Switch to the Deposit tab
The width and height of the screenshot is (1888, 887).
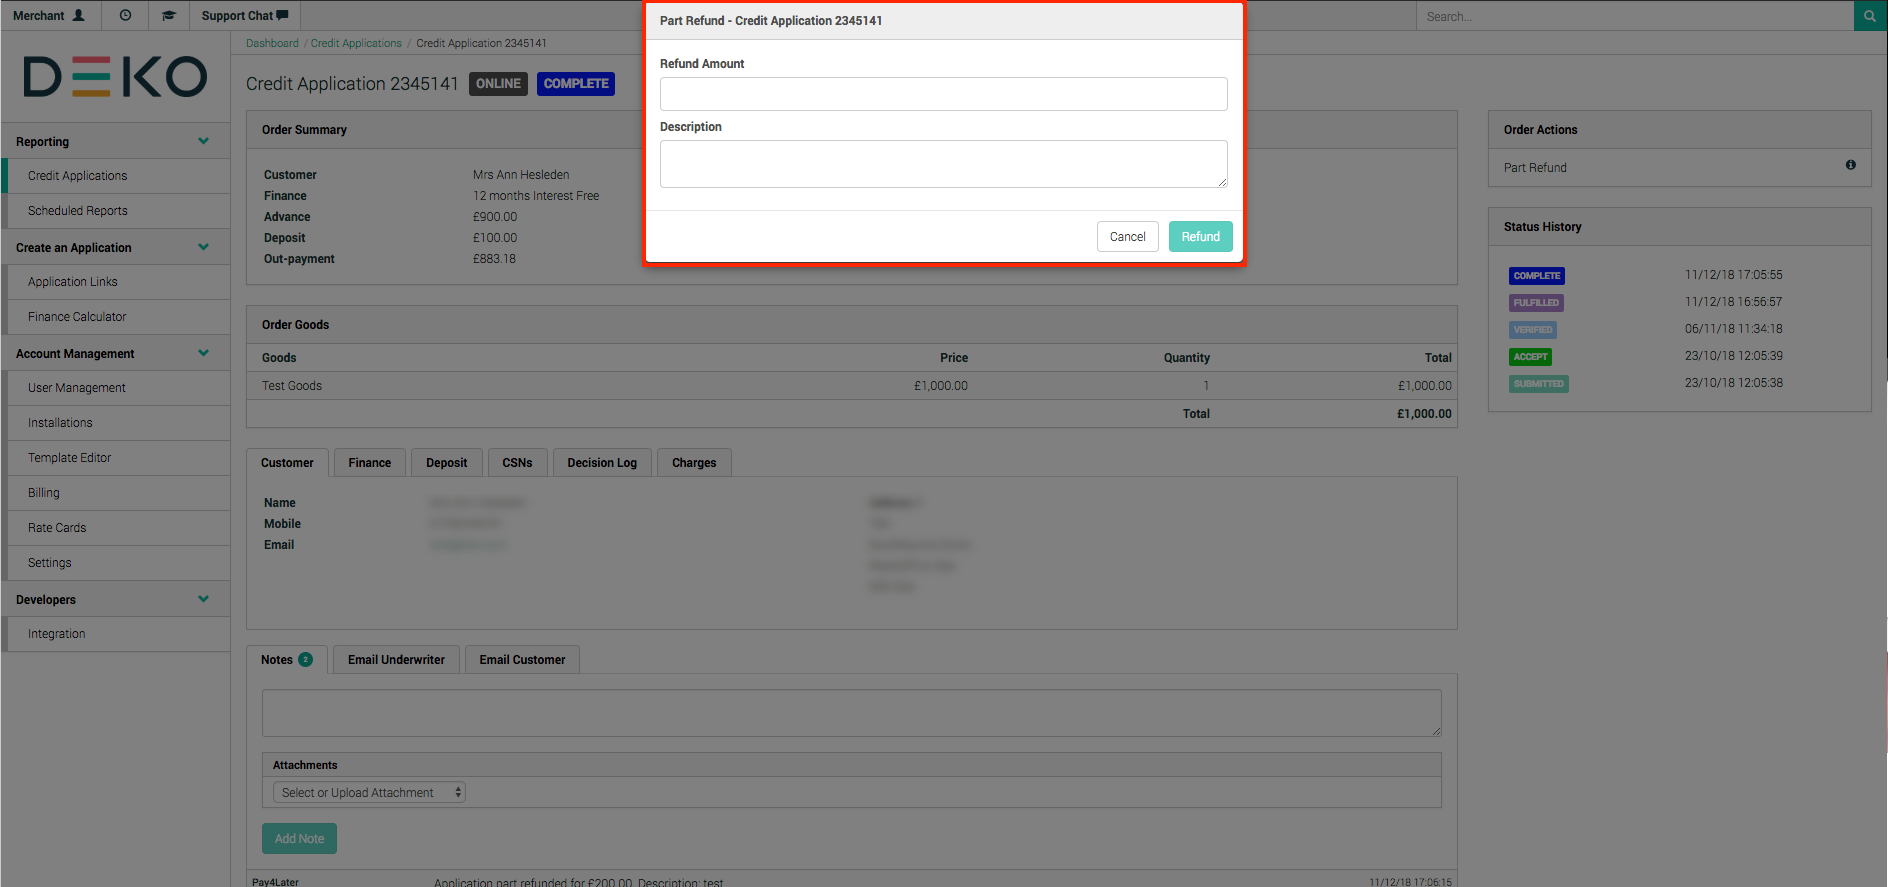click(x=447, y=463)
